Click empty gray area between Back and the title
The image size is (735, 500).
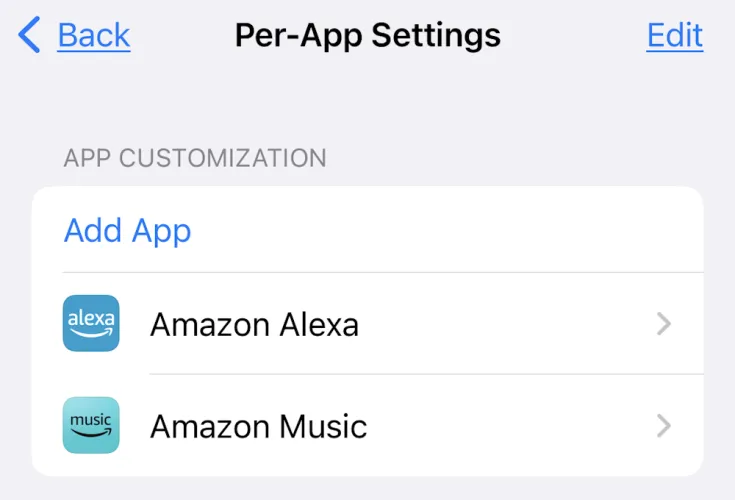tap(182, 36)
